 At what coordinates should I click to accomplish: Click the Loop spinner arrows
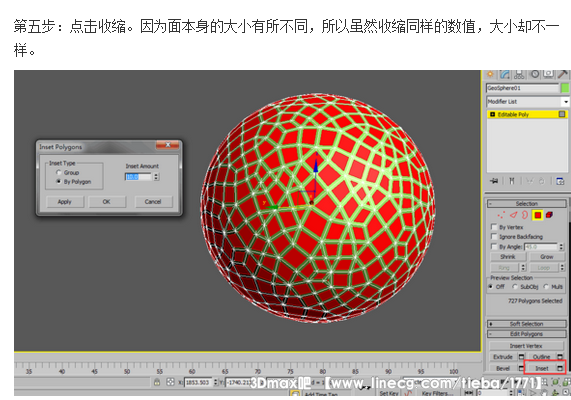561,267
